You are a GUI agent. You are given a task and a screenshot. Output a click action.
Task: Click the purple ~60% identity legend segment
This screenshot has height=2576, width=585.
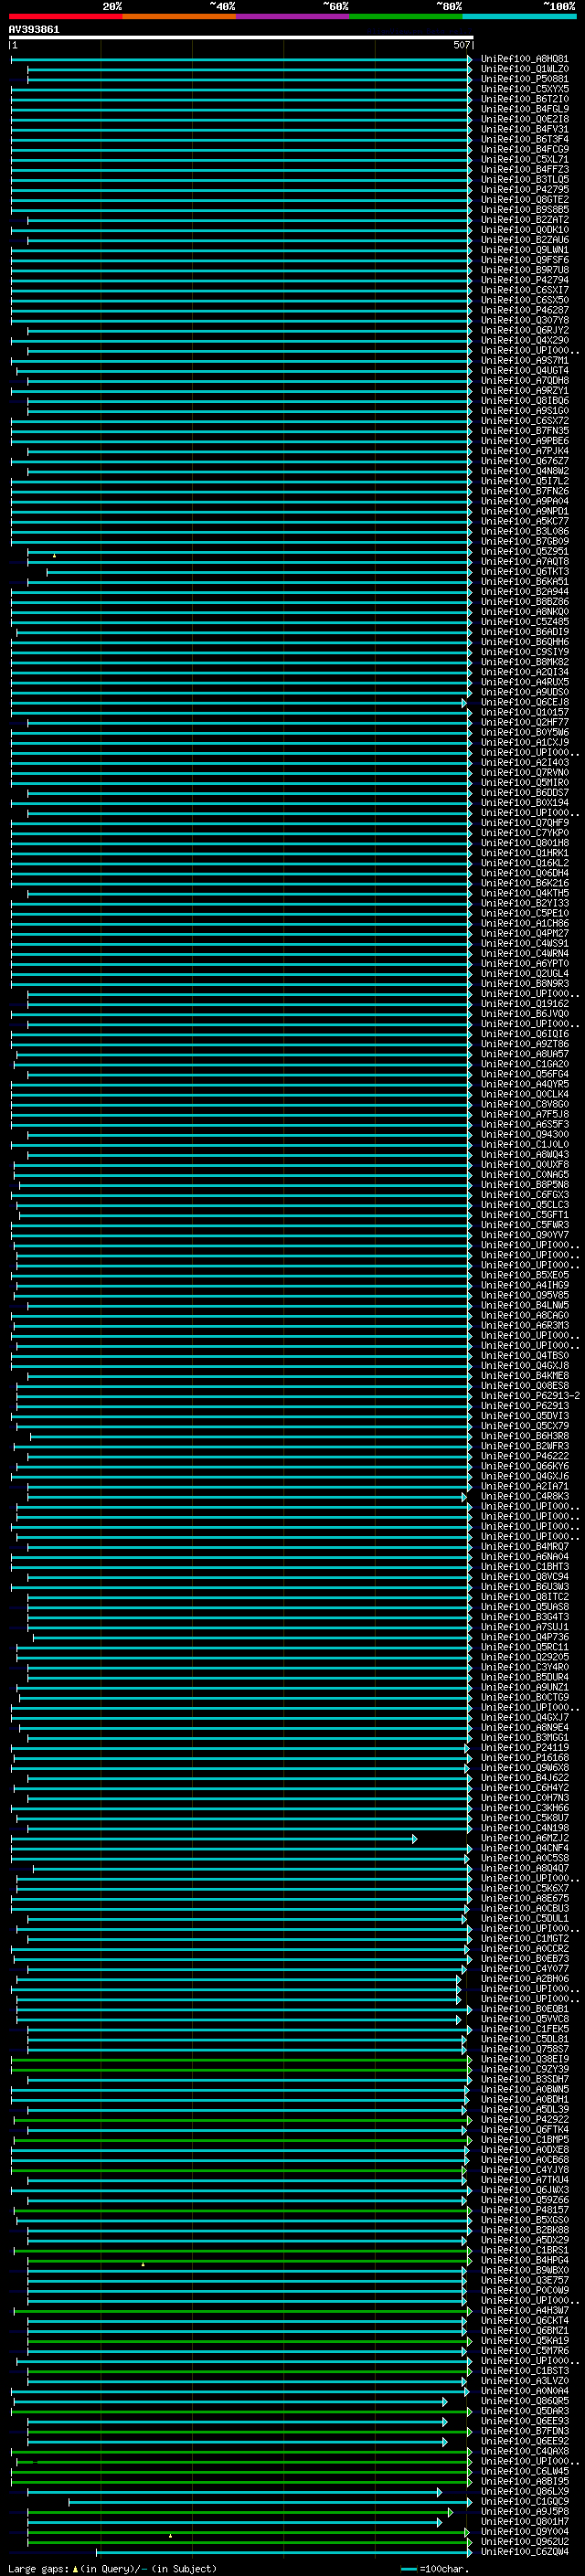pos(292,16)
